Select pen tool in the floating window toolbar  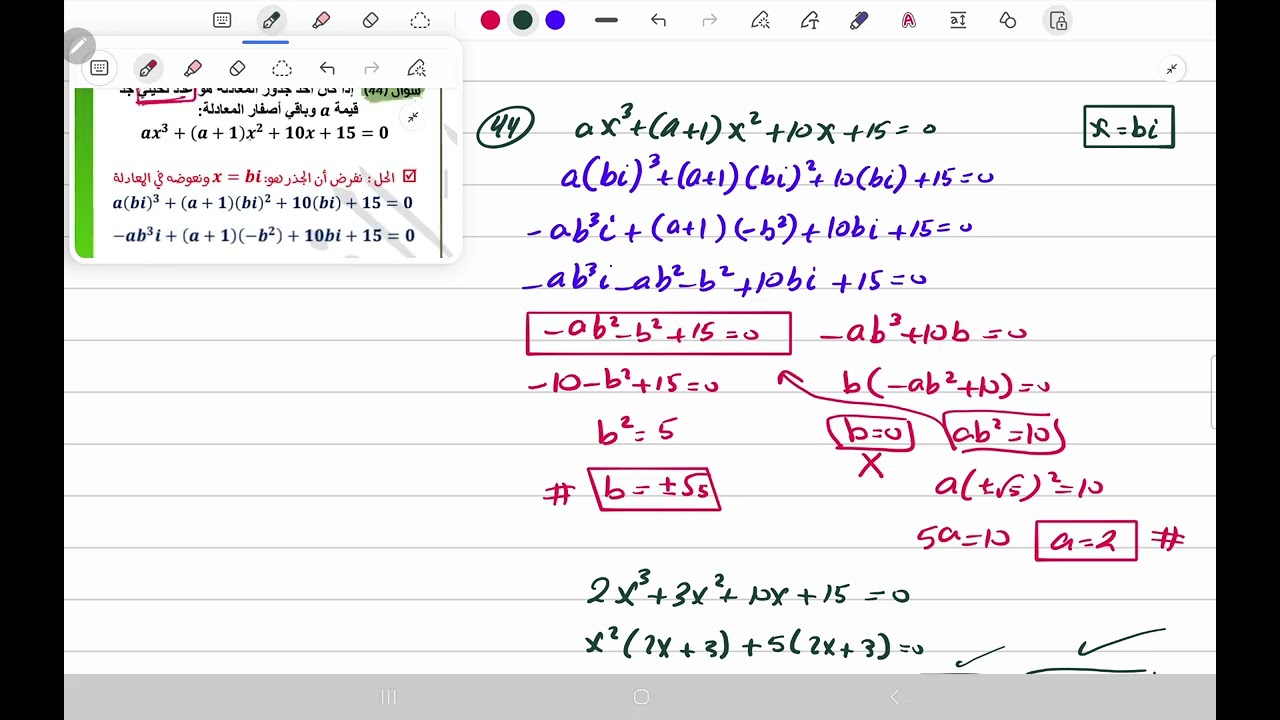148,68
